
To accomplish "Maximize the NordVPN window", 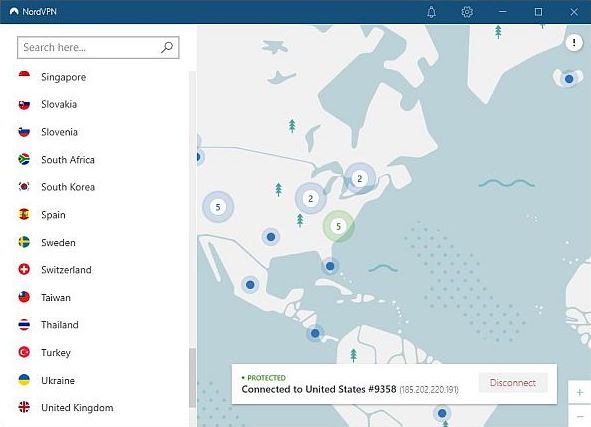I will tap(538, 12).
